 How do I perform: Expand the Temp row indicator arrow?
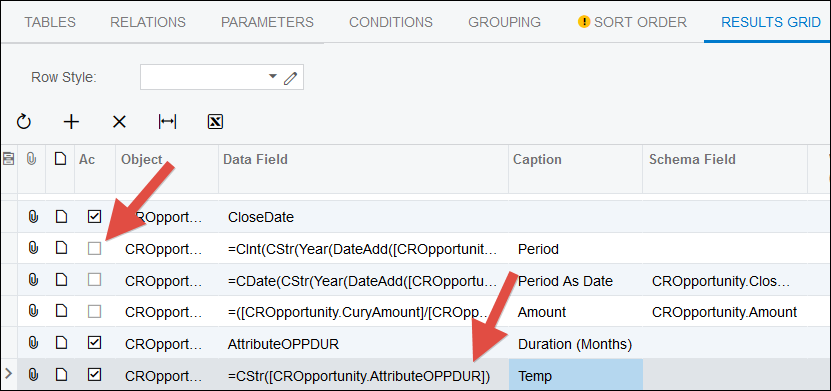(8, 375)
